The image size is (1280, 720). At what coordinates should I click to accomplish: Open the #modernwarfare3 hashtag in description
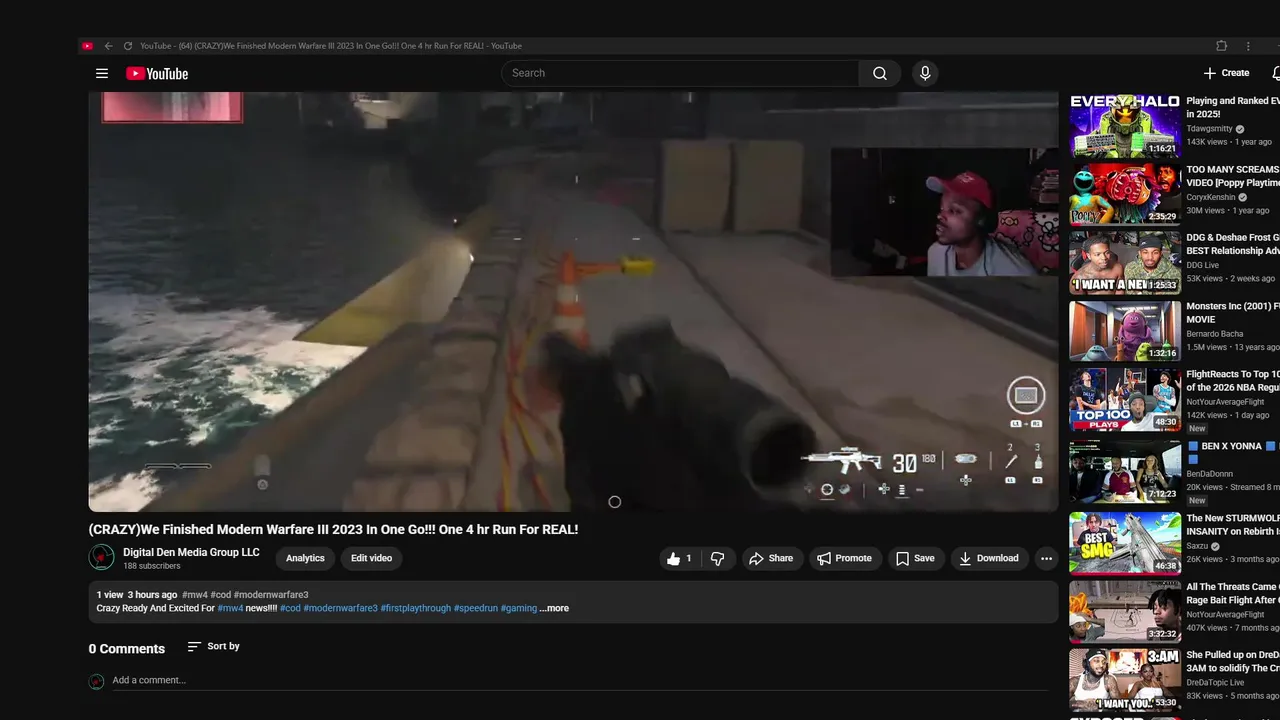pyautogui.click(x=340, y=608)
